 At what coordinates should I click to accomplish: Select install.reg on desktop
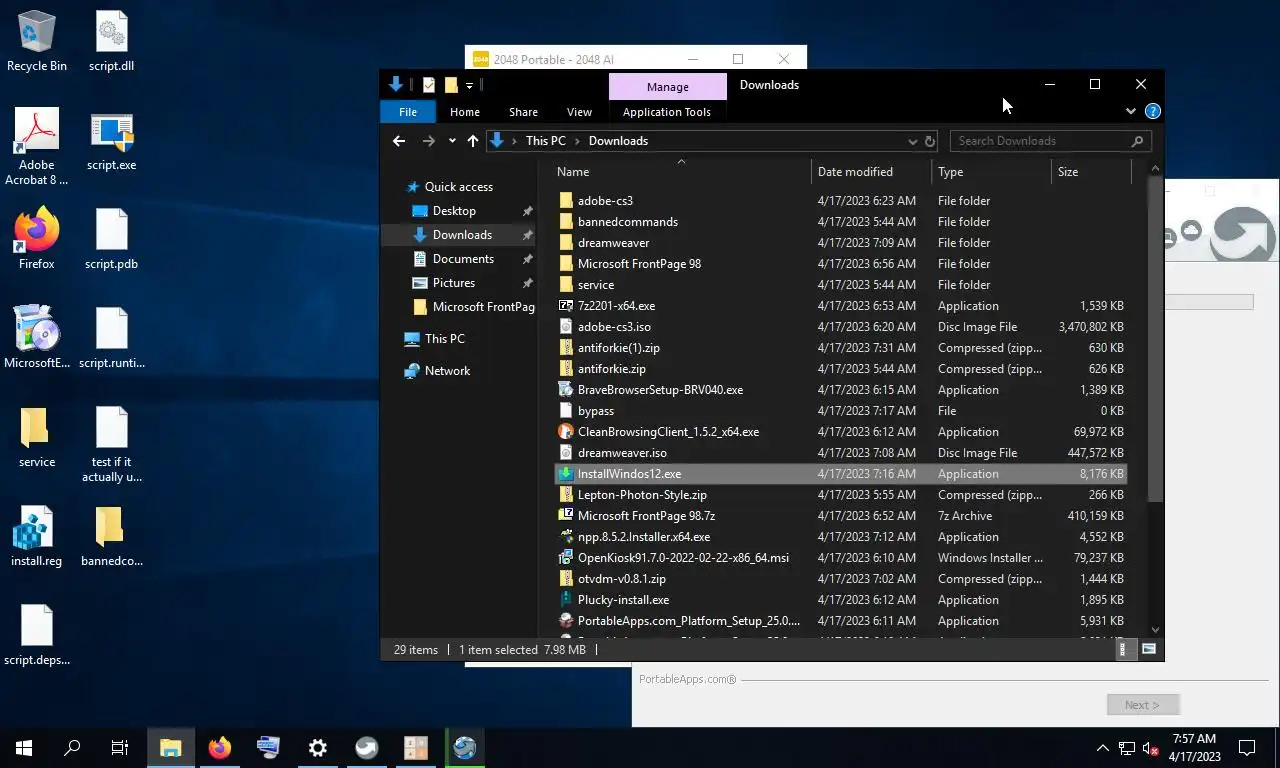click(36, 536)
